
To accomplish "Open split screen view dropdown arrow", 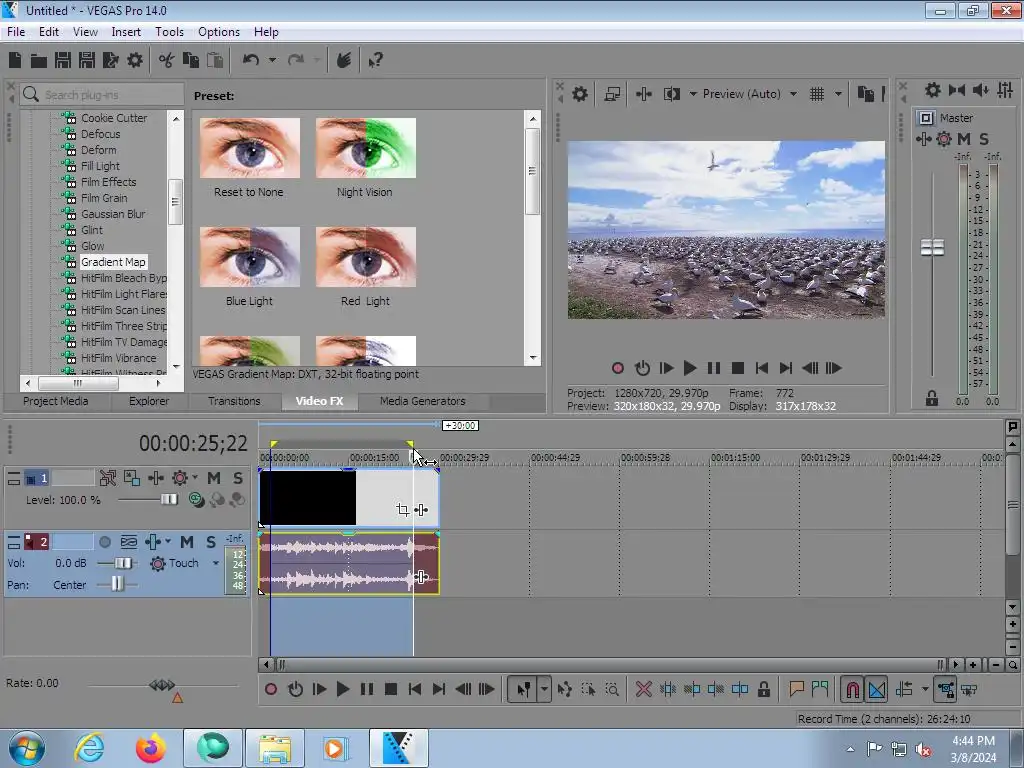I will (693, 94).
